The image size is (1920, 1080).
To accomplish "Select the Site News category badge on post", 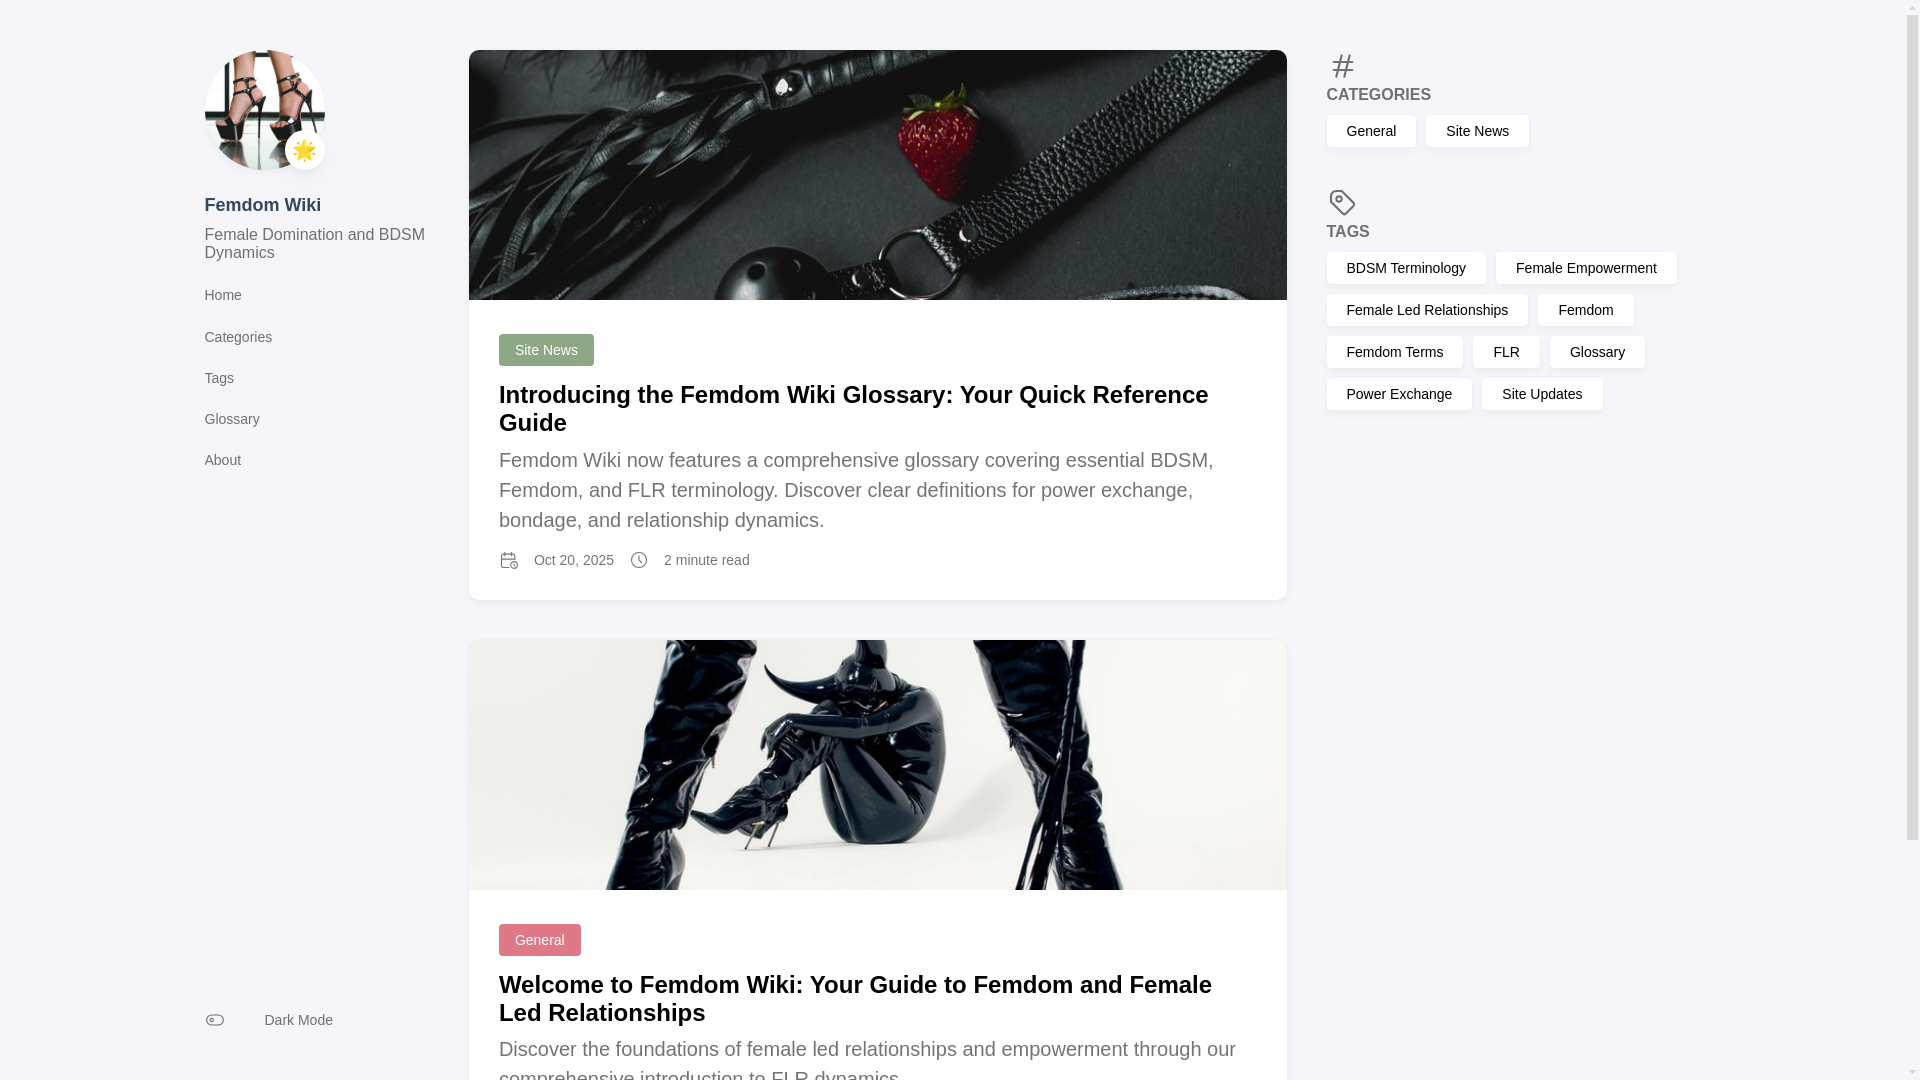I will point(546,350).
